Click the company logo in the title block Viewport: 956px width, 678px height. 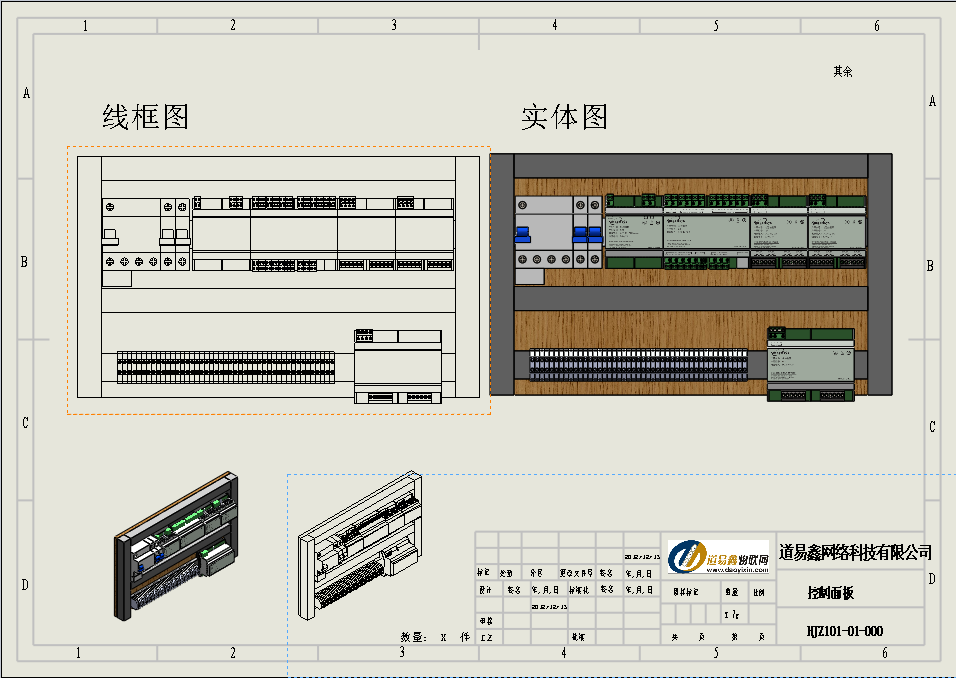pyautogui.click(x=717, y=558)
